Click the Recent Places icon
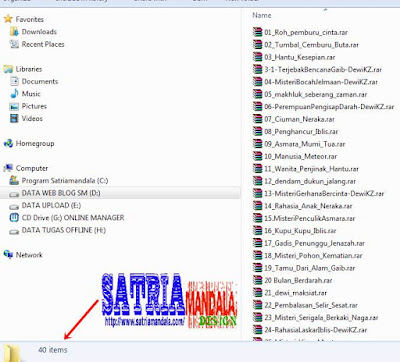 [x=14, y=44]
